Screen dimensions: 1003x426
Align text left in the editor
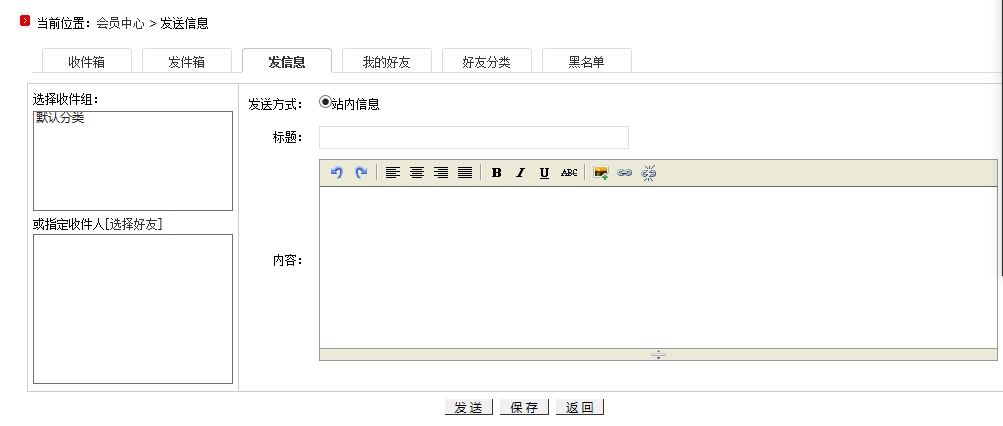click(393, 173)
